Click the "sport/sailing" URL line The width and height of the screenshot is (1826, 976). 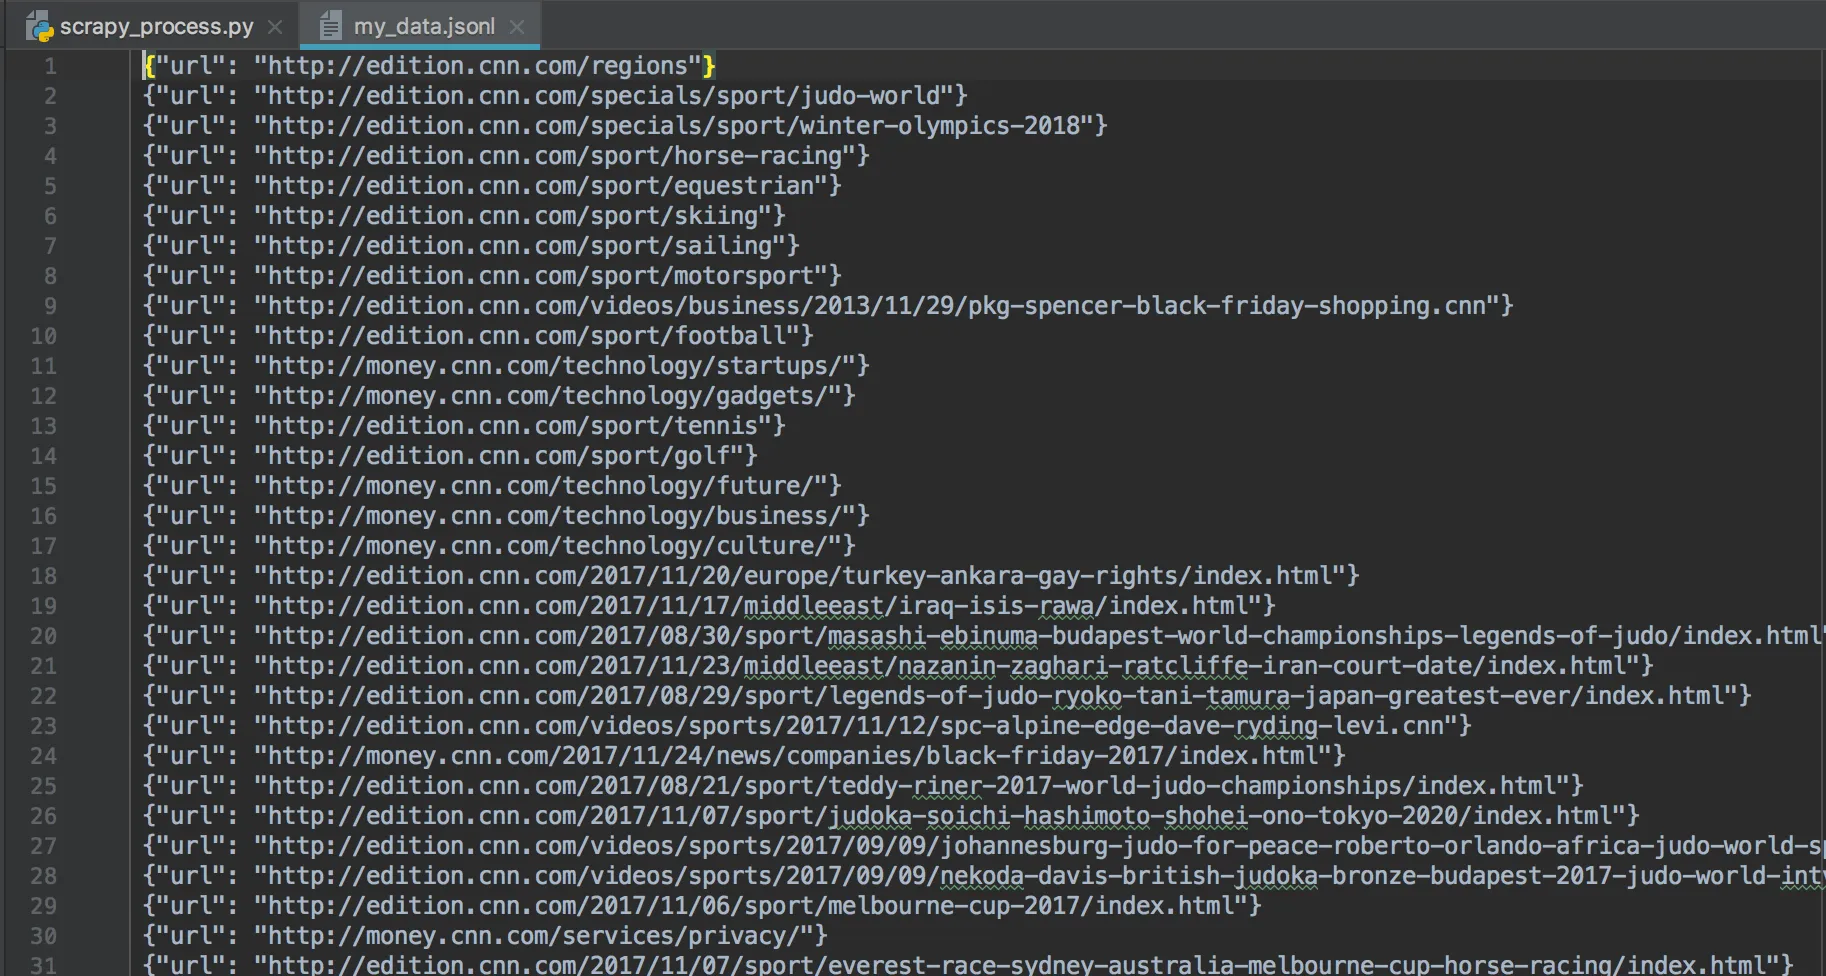point(471,246)
